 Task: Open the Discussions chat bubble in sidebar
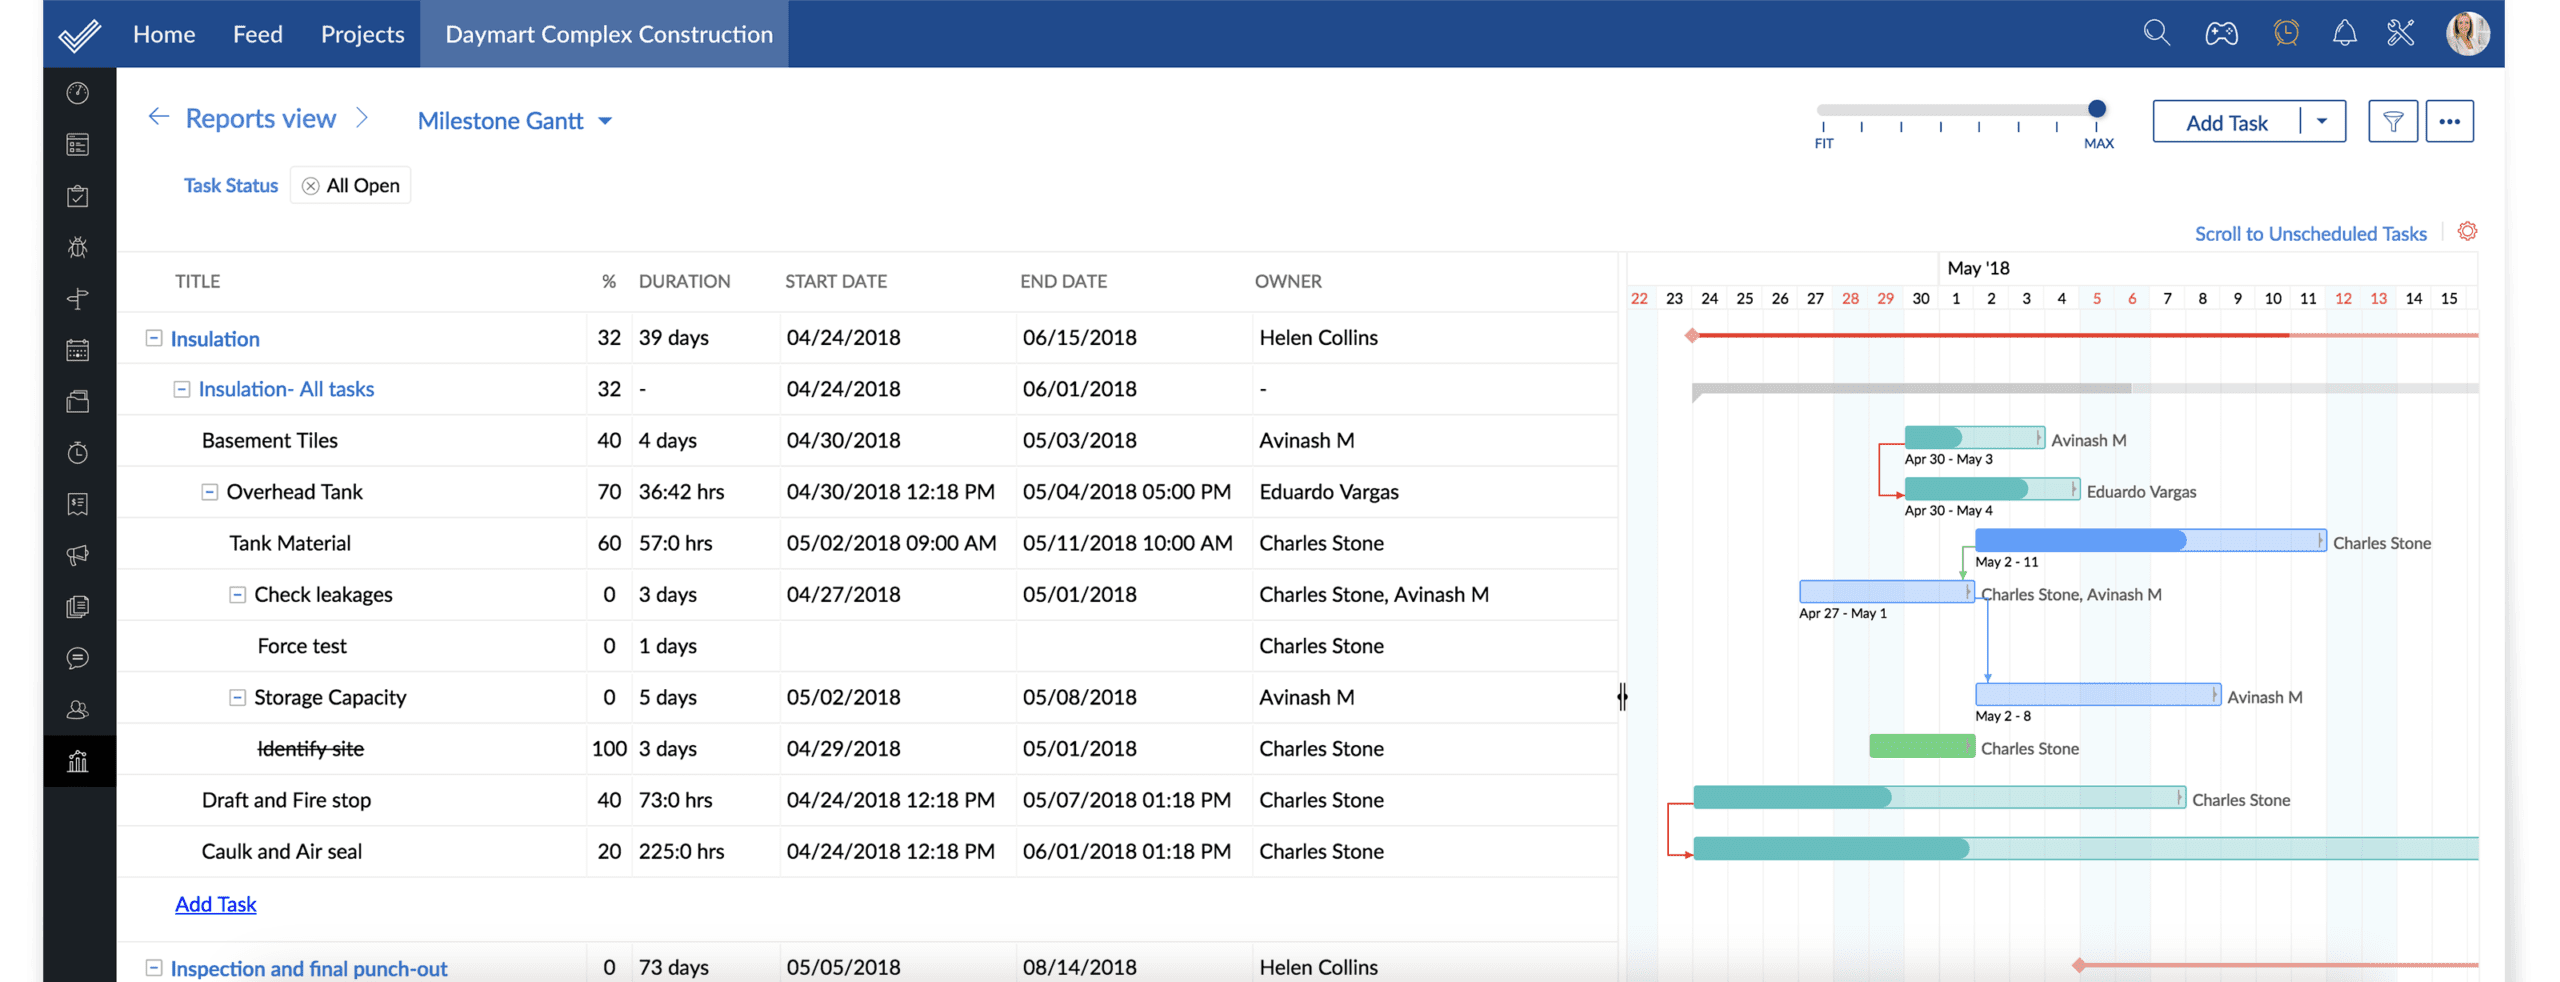click(78, 658)
